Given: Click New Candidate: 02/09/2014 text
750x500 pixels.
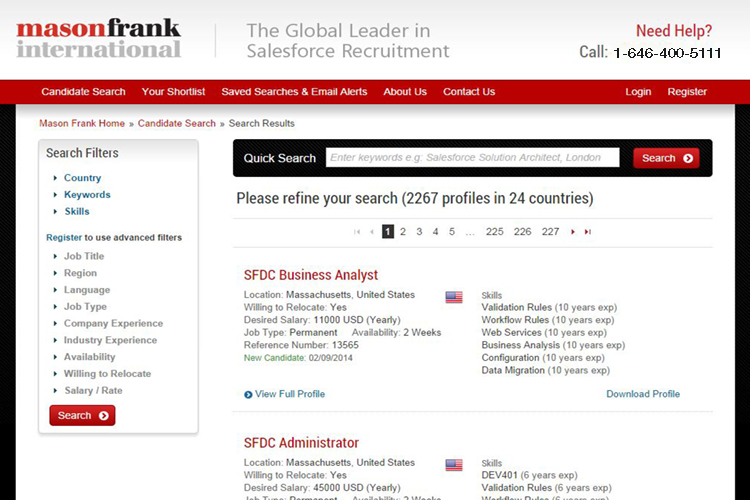Looking at the screenshot, I should (x=298, y=358).
